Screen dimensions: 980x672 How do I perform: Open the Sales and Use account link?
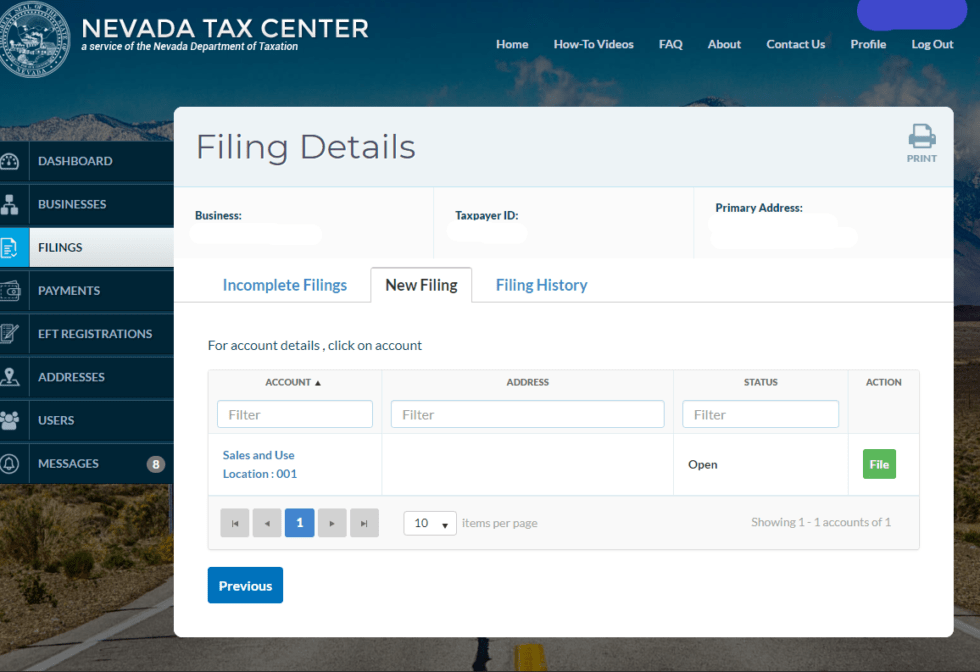click(x=258, y=455)
